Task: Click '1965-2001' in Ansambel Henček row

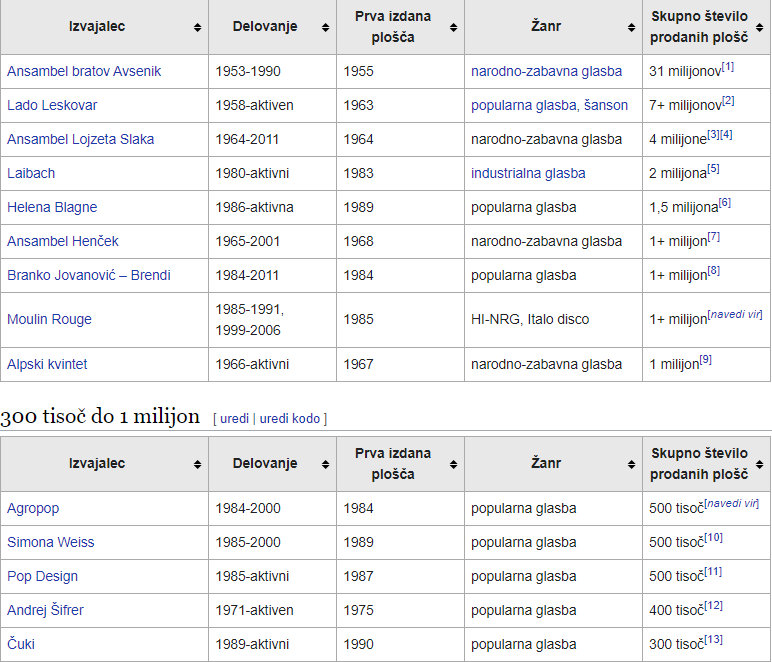Action: [x=248, y=241]
